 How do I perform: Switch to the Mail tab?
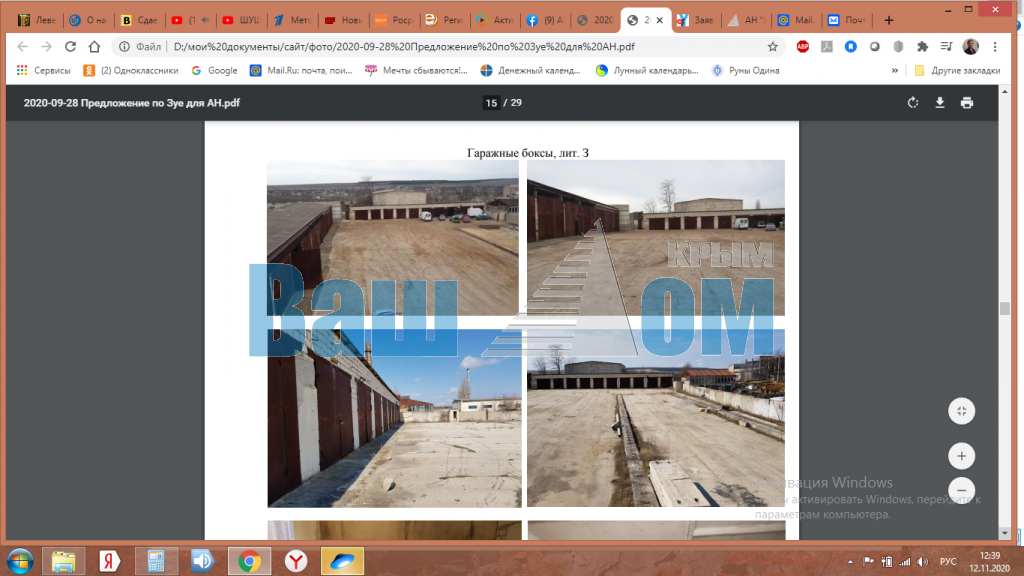click(797, 20)
